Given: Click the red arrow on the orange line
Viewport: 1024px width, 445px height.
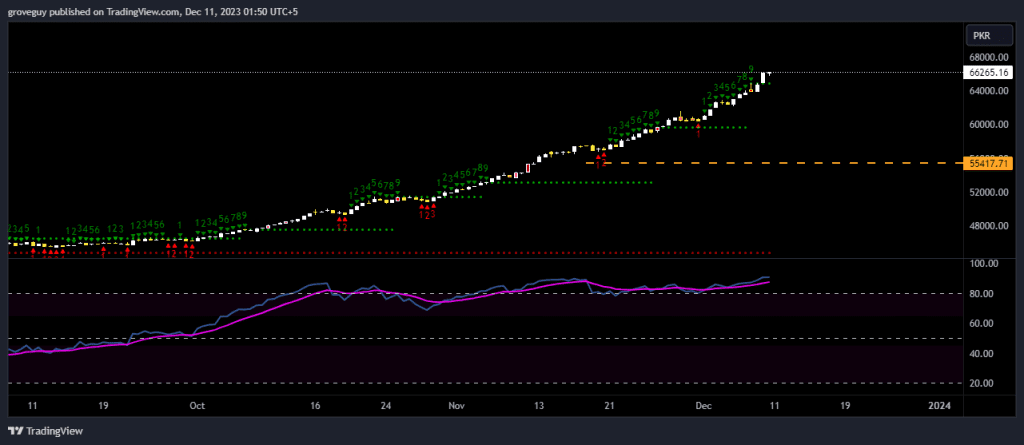Looking at the screenshot, I should point(599,157).
